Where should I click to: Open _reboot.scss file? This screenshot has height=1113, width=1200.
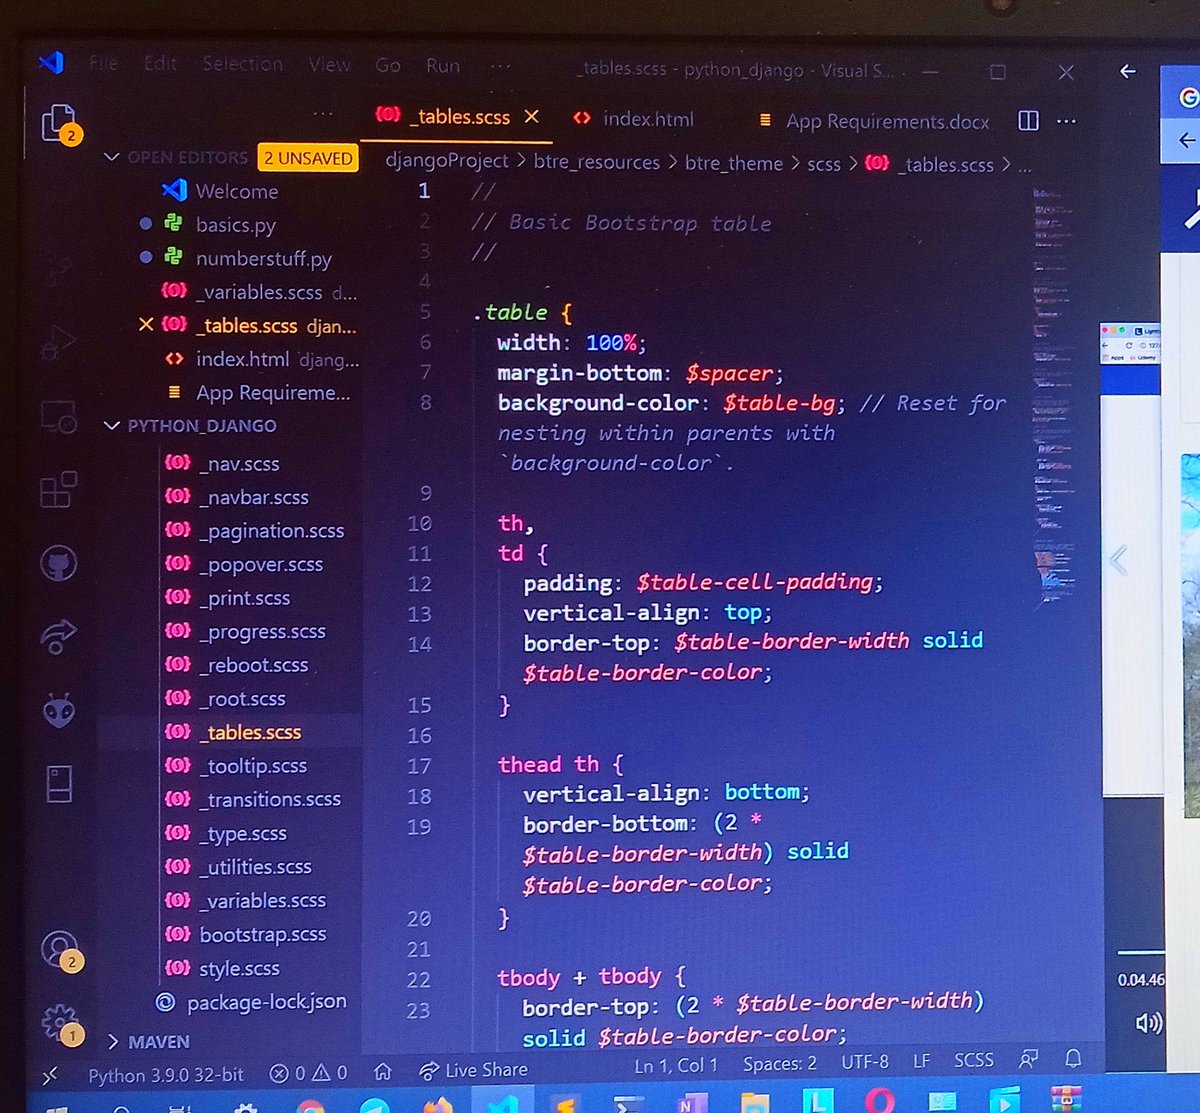[x=253, y=665]
